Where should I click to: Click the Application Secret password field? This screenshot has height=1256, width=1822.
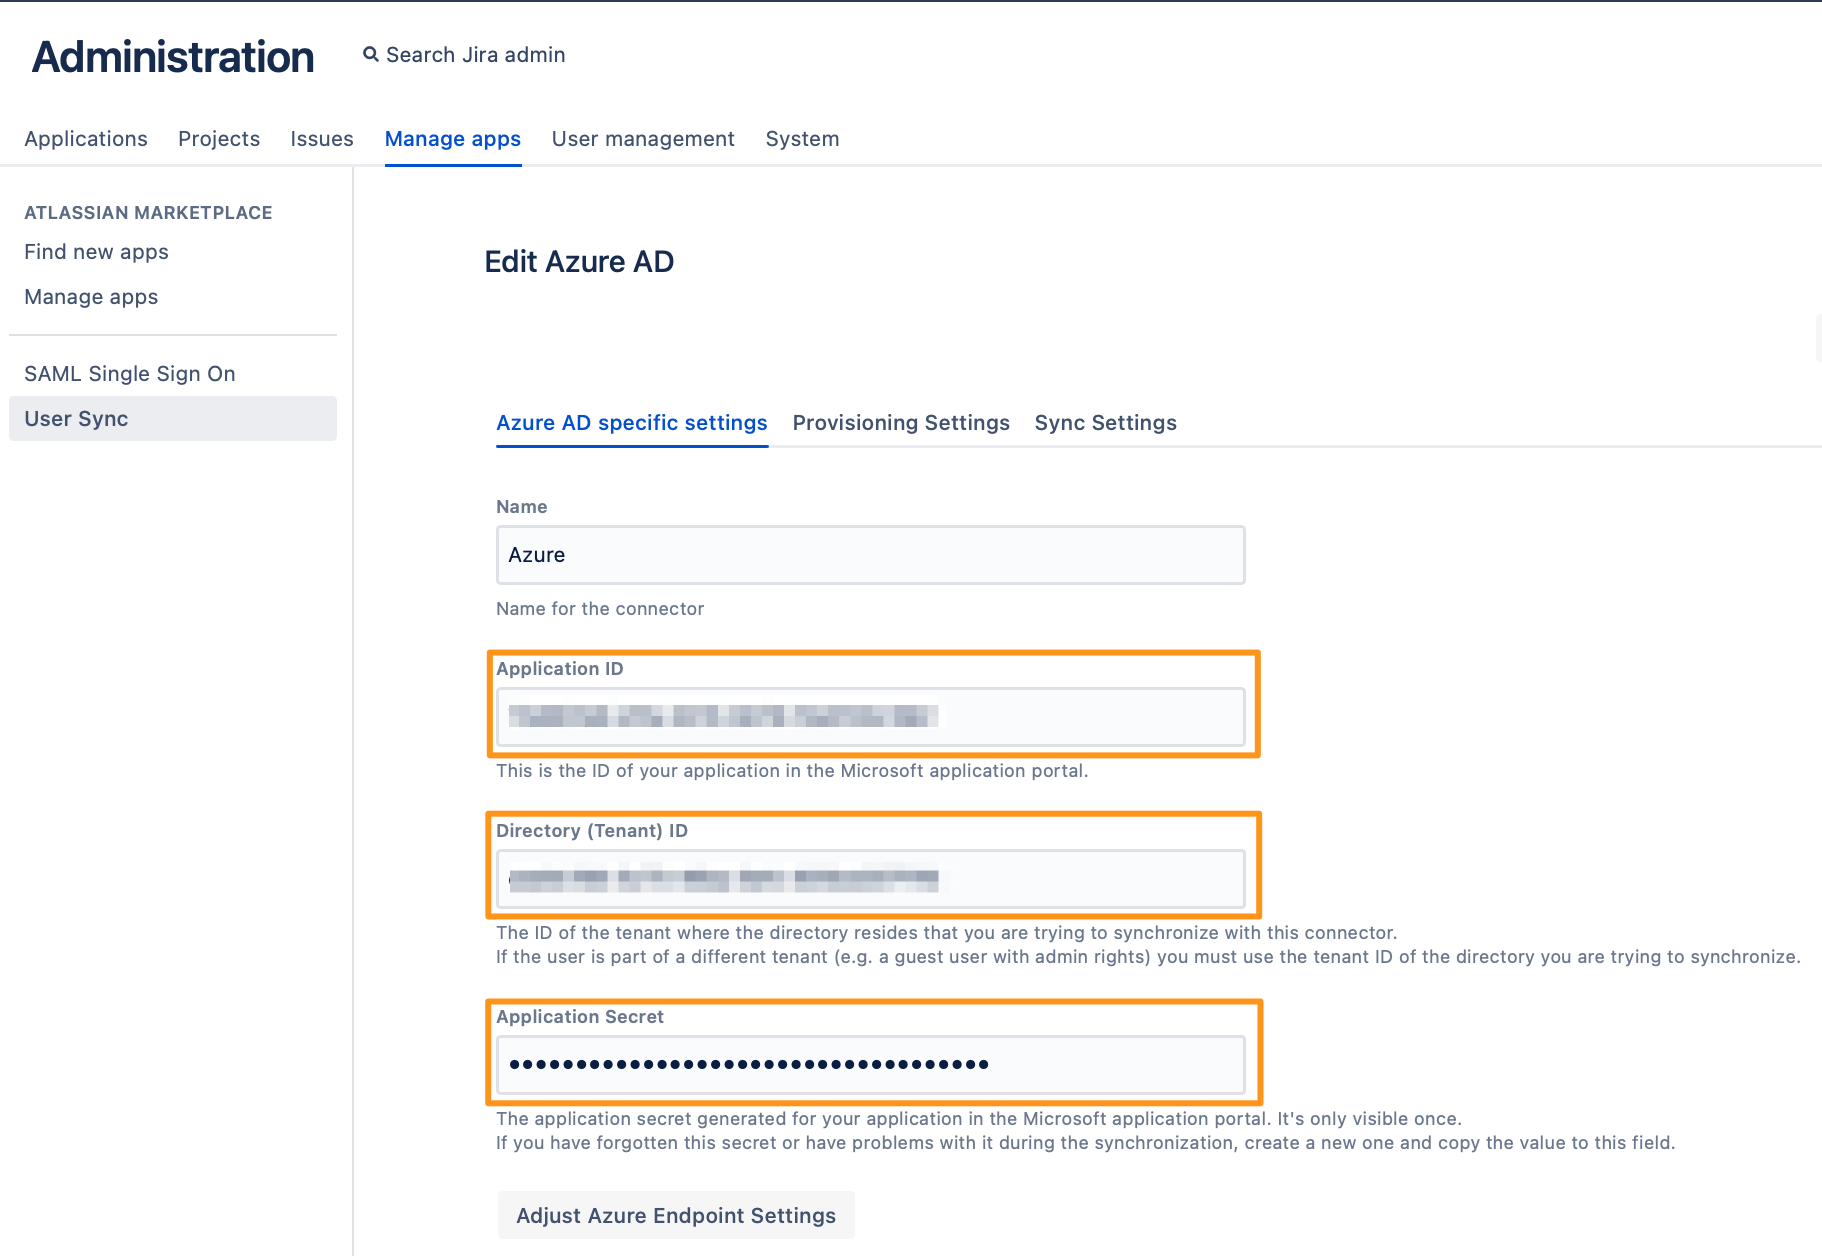(870, 1065)
